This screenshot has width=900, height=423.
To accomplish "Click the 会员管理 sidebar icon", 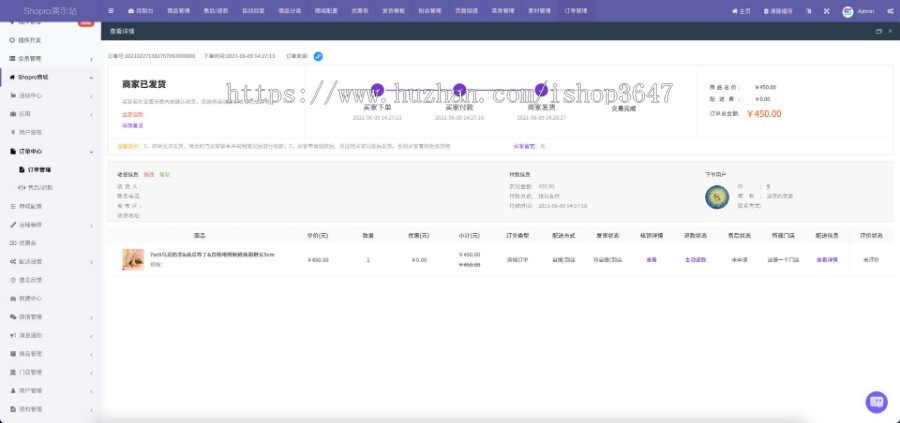I will [x=13, y=59].
